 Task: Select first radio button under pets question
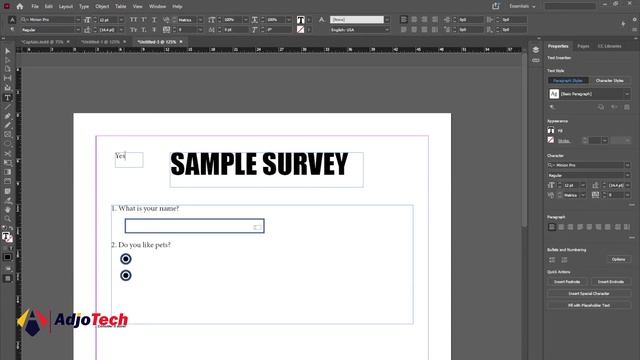(126, 259)
